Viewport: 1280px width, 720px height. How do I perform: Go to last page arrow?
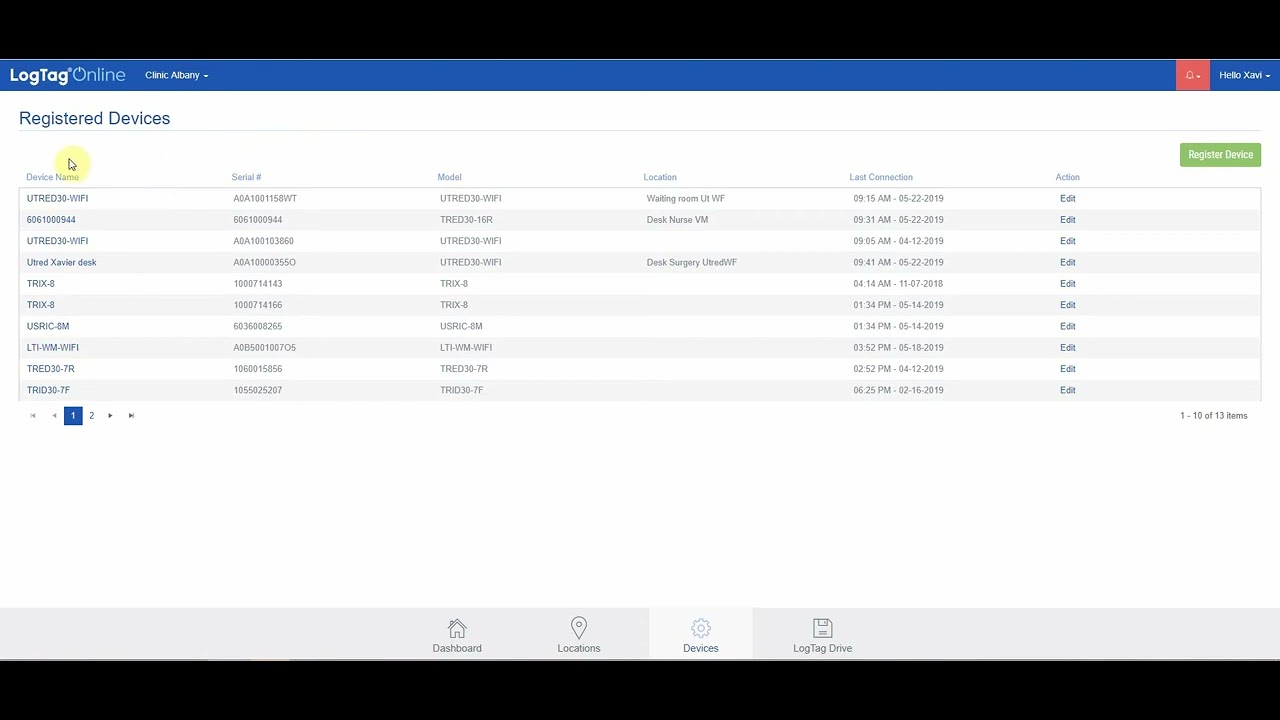(131, 415)
